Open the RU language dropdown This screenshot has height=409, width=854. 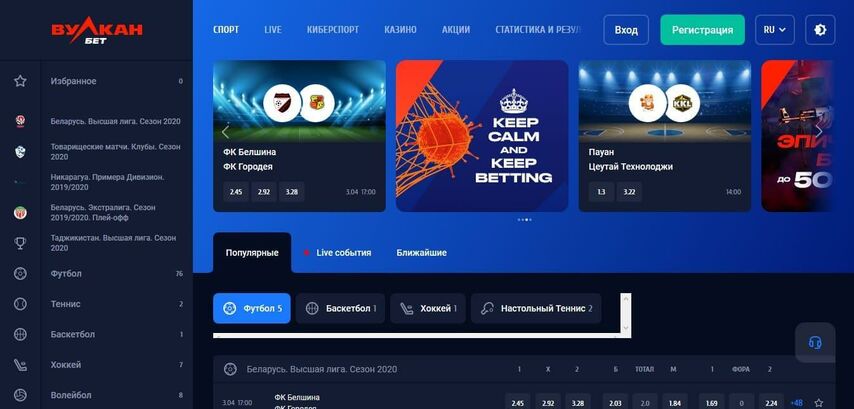click(x=774, y=30)
